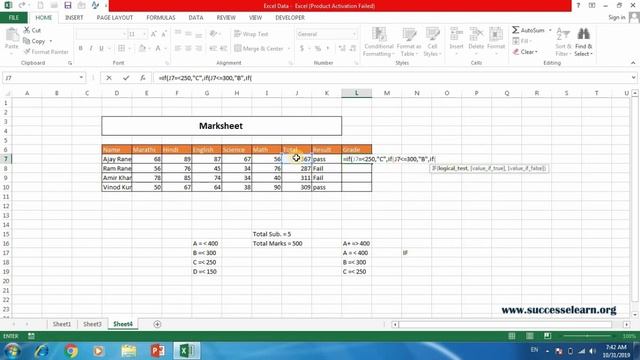
Task: Open the AutoSum dropdown arrow
Action: coord(550,30)
